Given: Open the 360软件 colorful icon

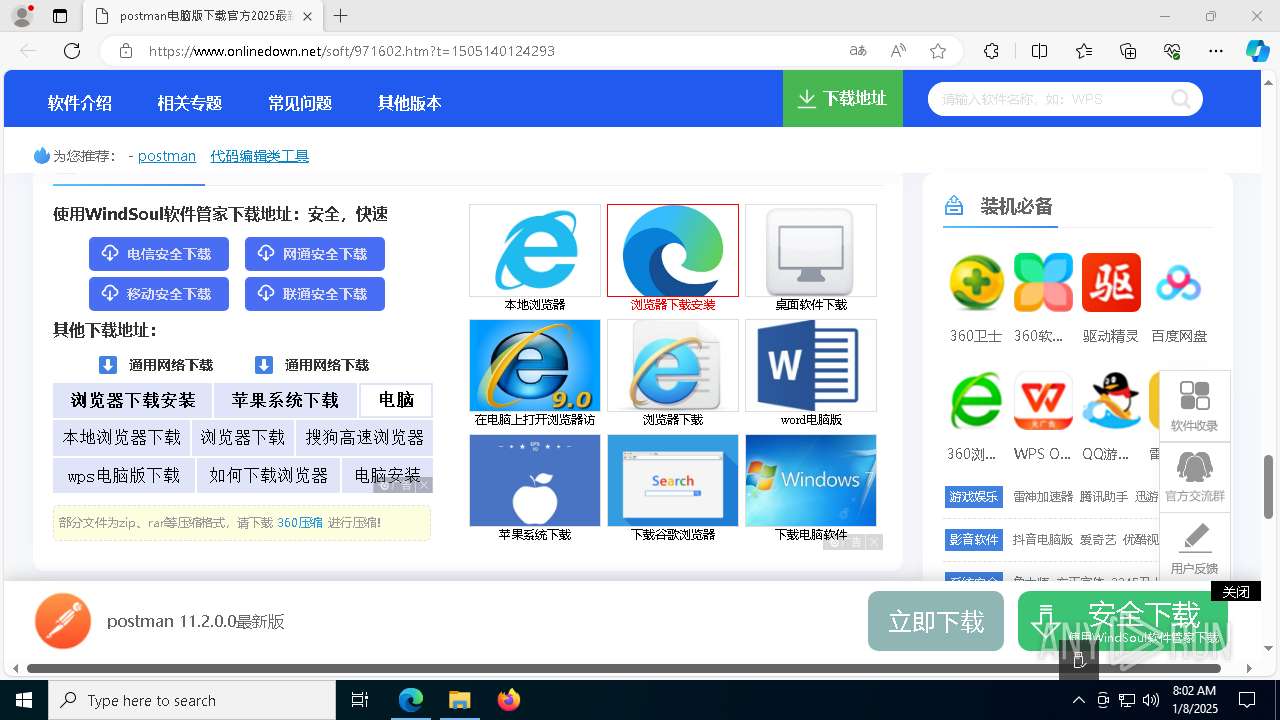Looking at the screenshot, I should pyautogui.click(x=1043, y=283).
